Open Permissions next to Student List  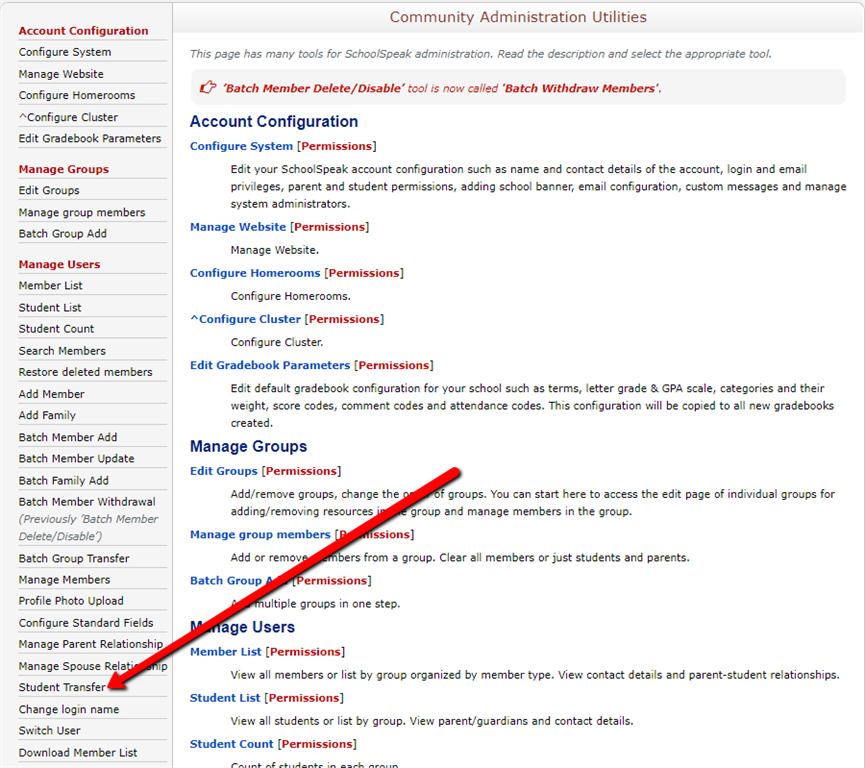click(x=304, y=698)
